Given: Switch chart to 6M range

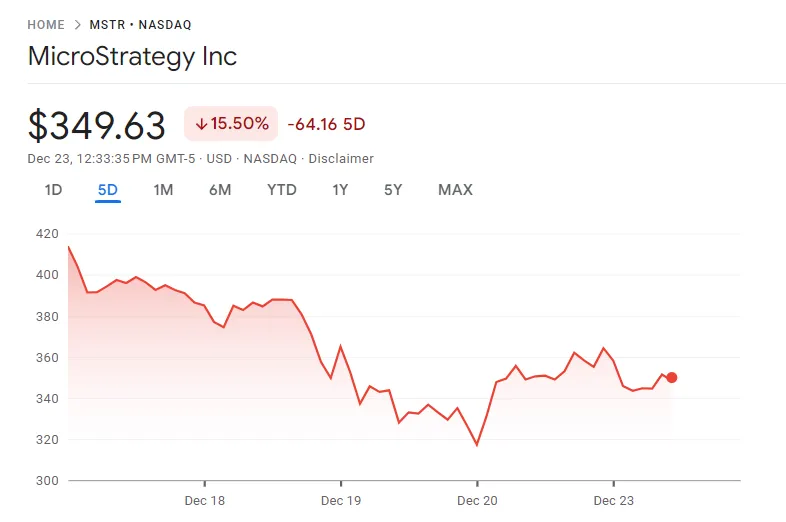Looking at the screenshot, I should [x=220, y=190].
